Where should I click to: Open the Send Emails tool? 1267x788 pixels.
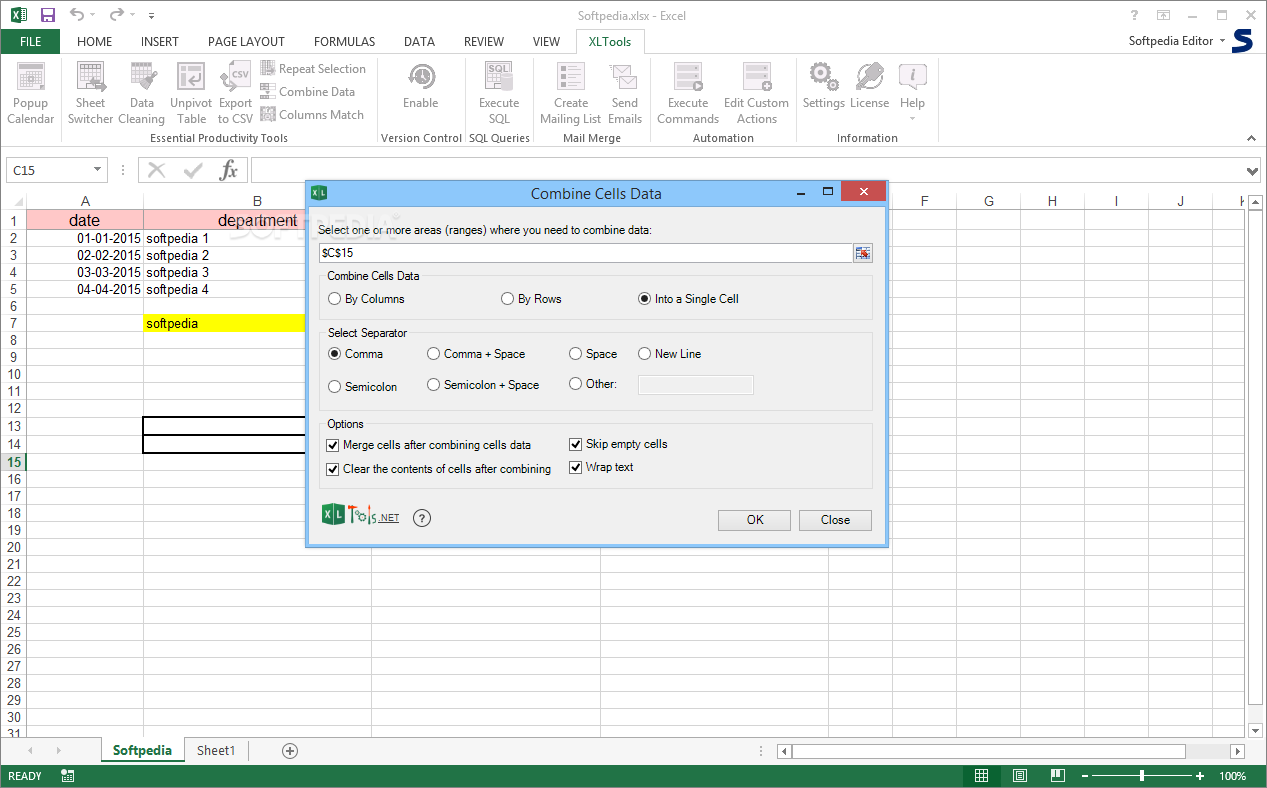pyautogui.click(x=625, y=93)
